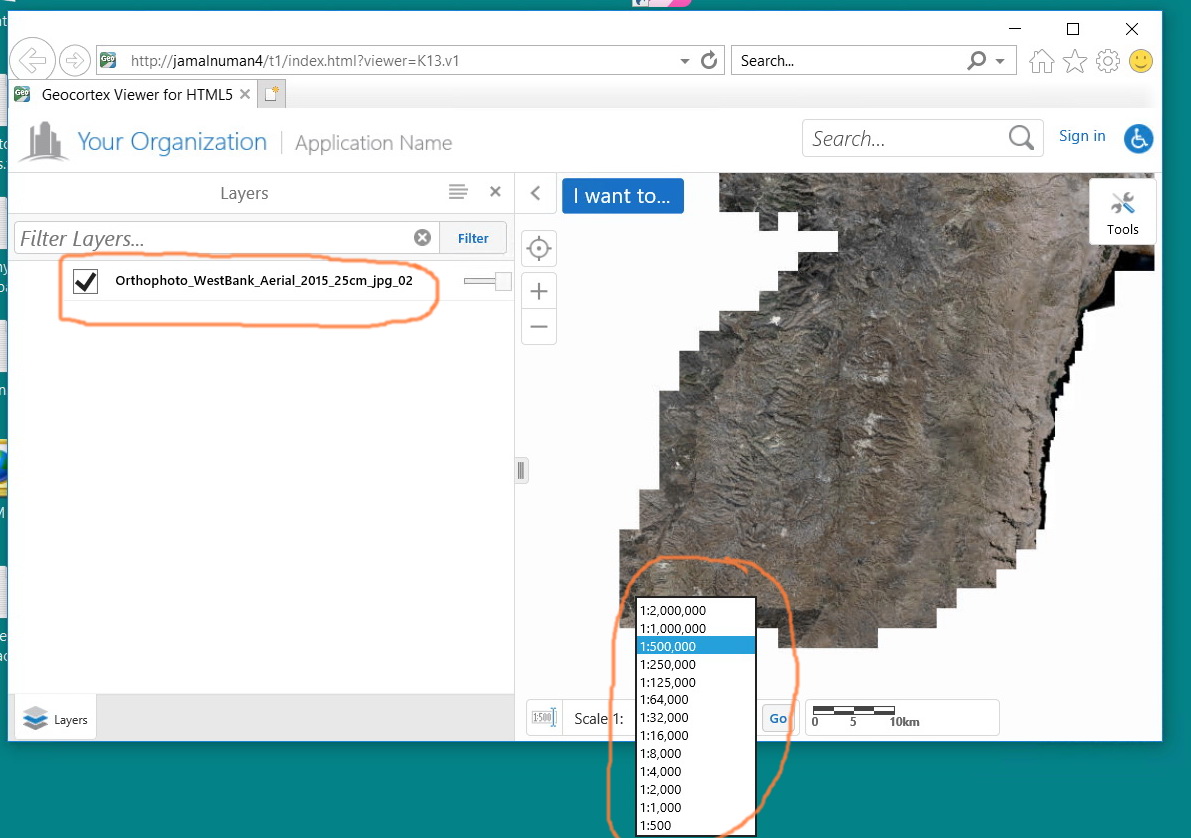
Task: Go forward with the browser forward arrow
Action: point(74,60)
